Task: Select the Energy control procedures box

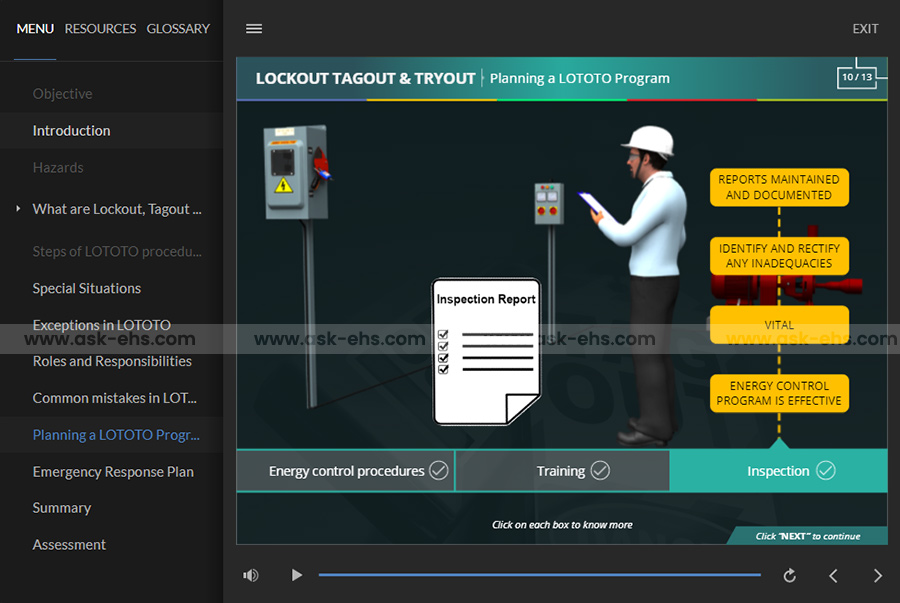Action: coord(346,471)
